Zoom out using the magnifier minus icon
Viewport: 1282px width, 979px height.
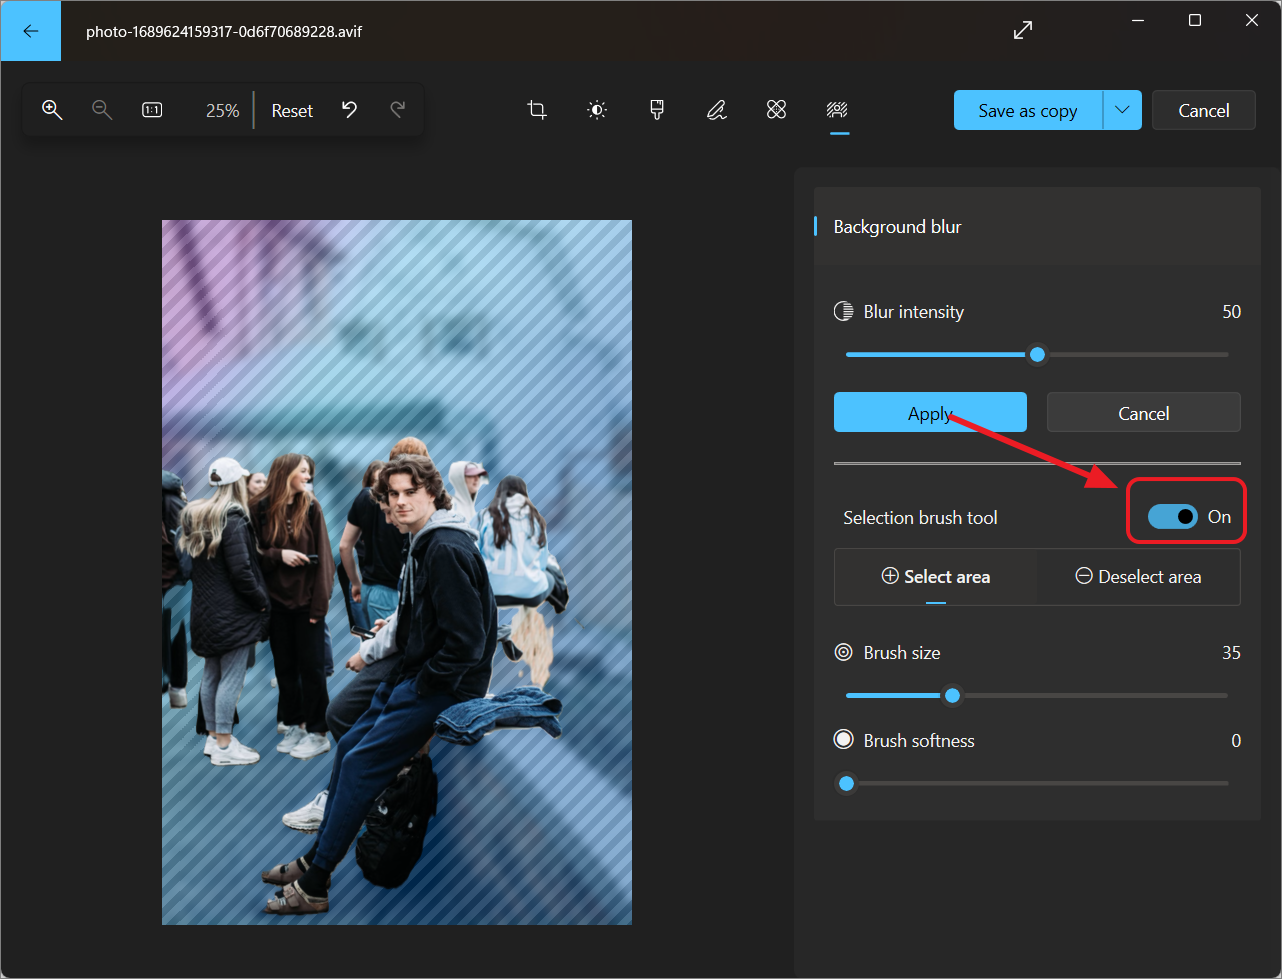coord(102,110)
